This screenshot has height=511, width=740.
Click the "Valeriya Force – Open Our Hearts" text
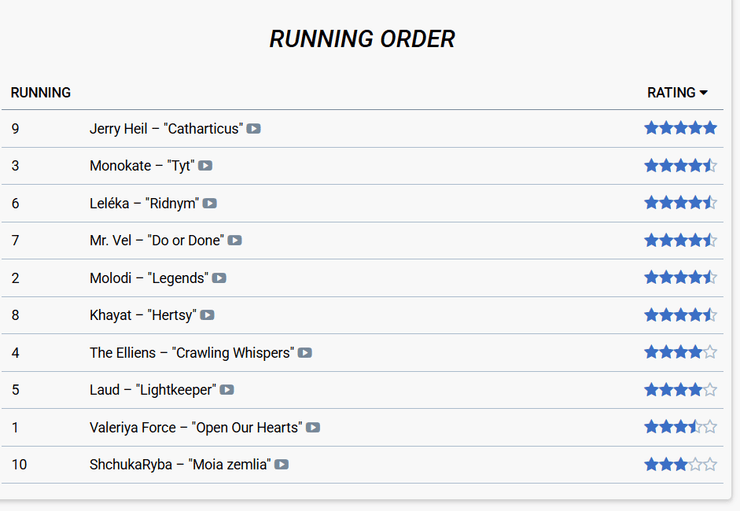point(195,427)
